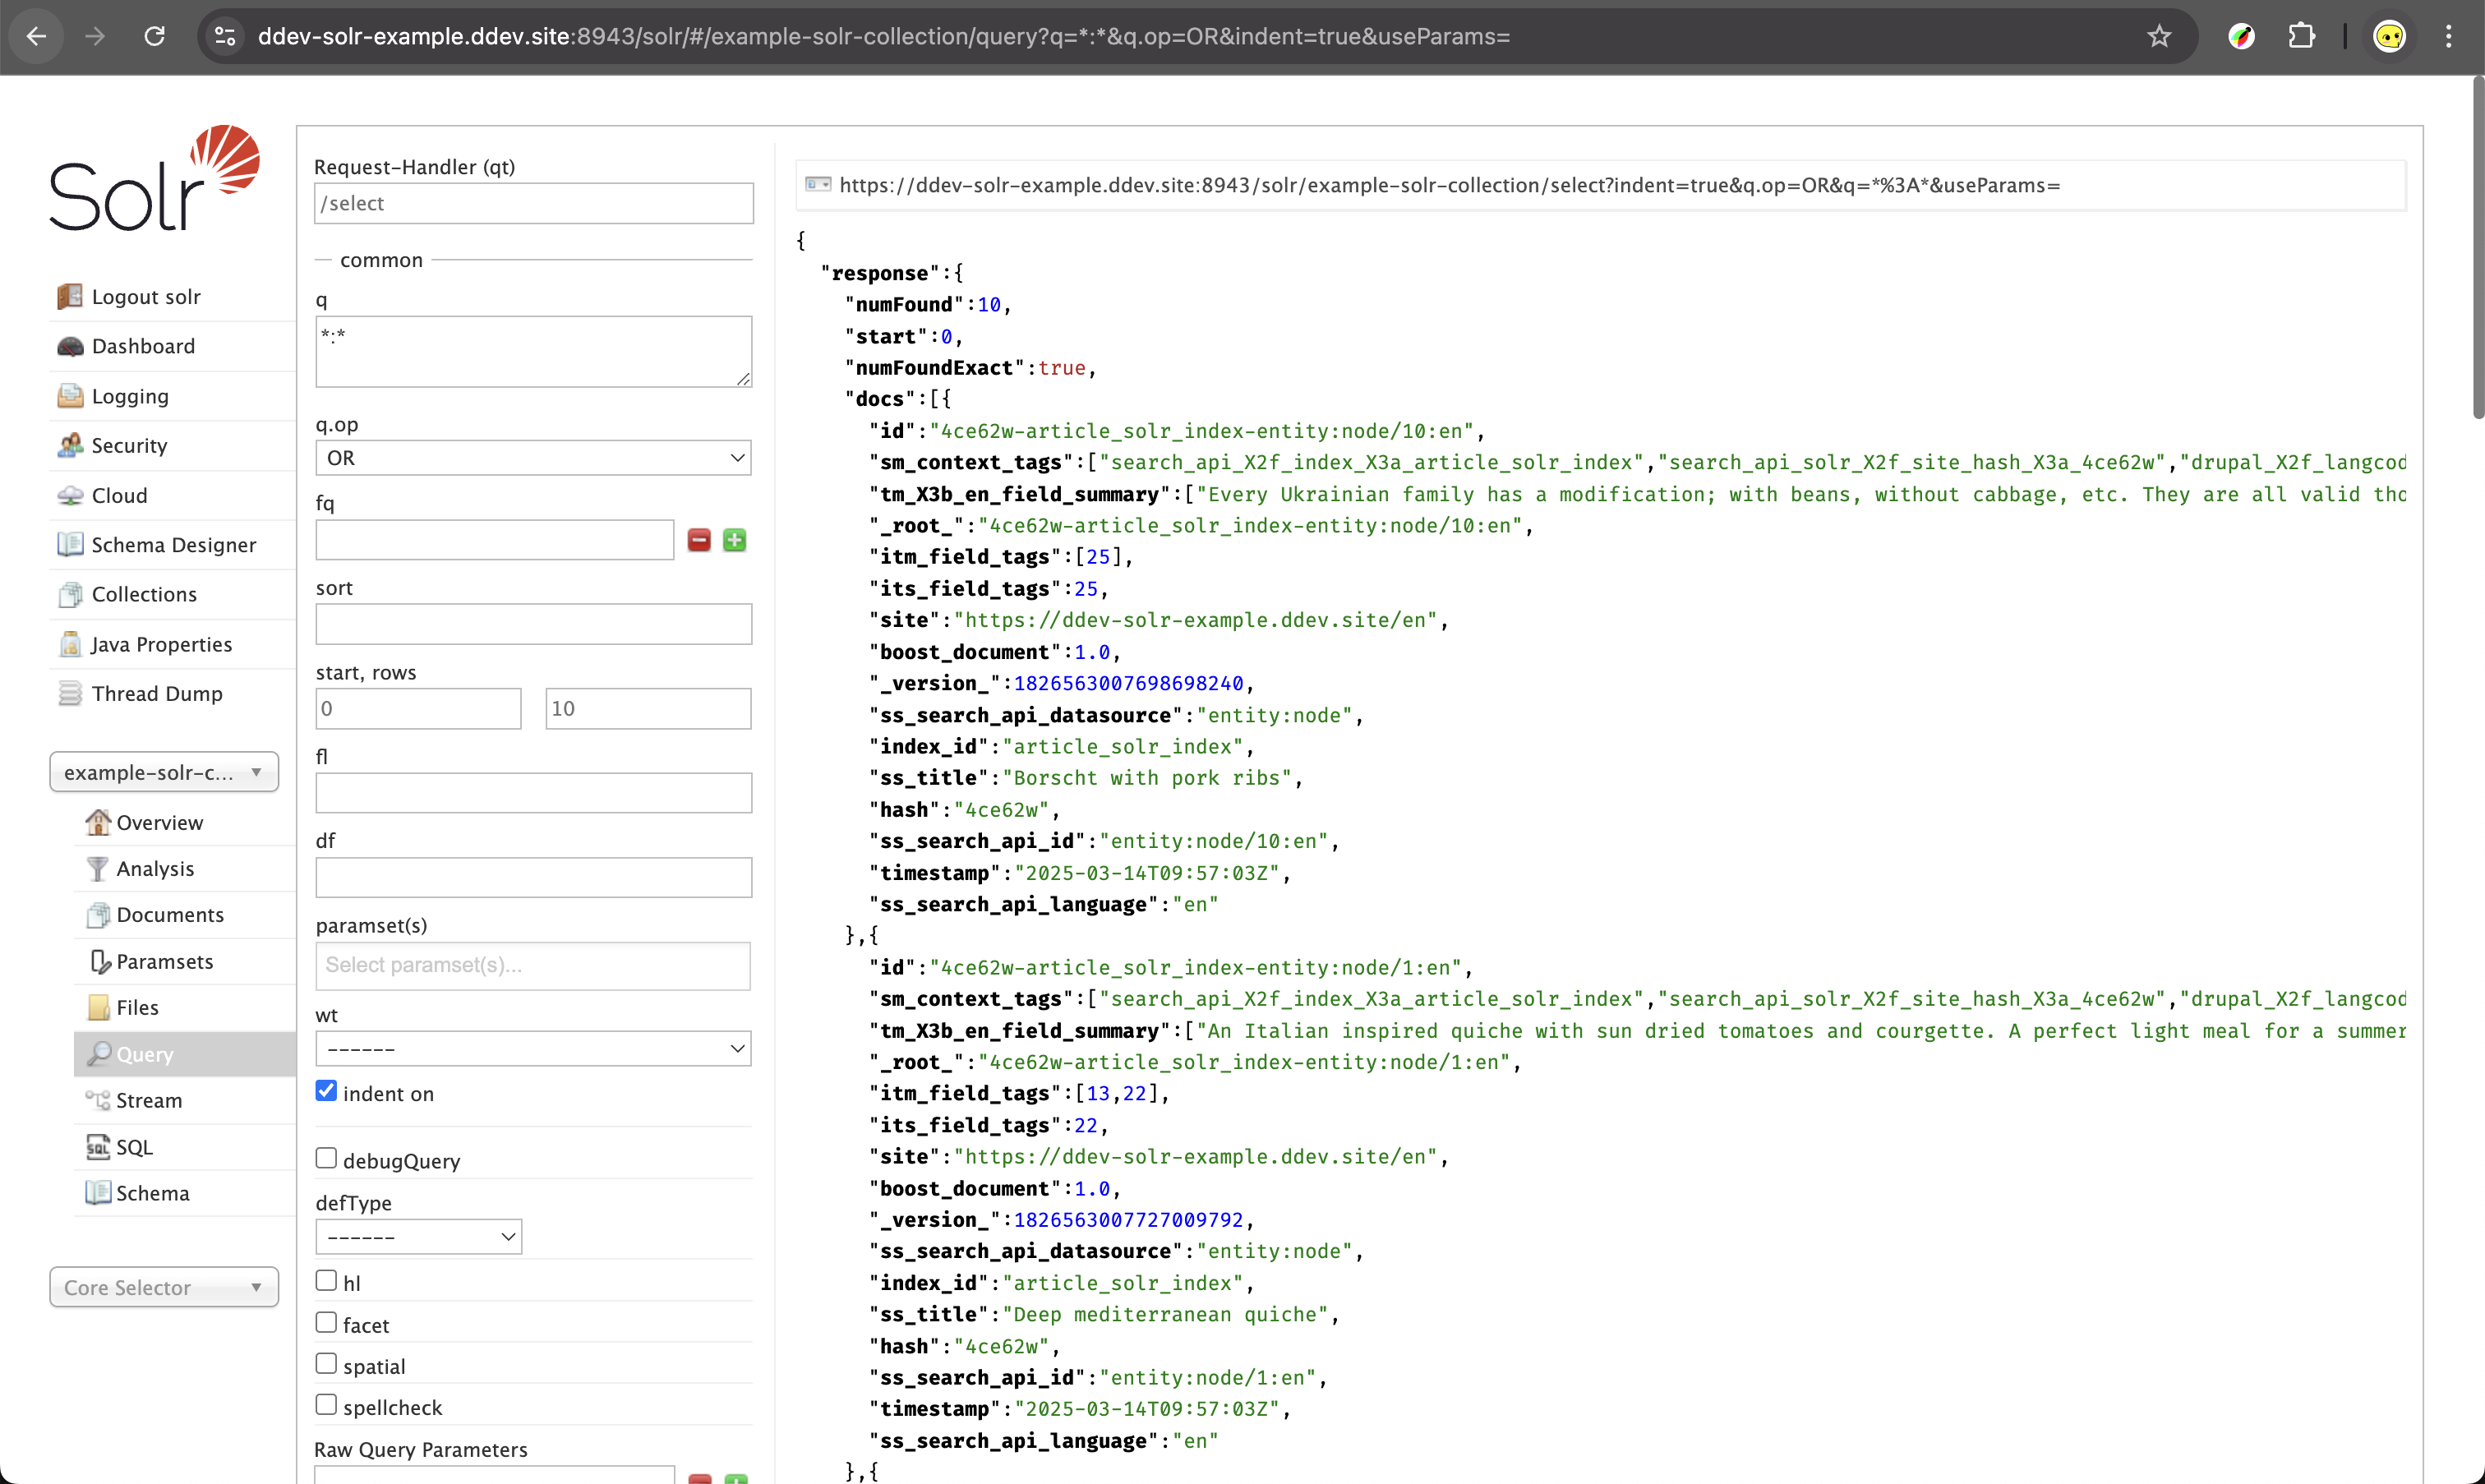Click the generated select query URL

[x=1449, y=185]
